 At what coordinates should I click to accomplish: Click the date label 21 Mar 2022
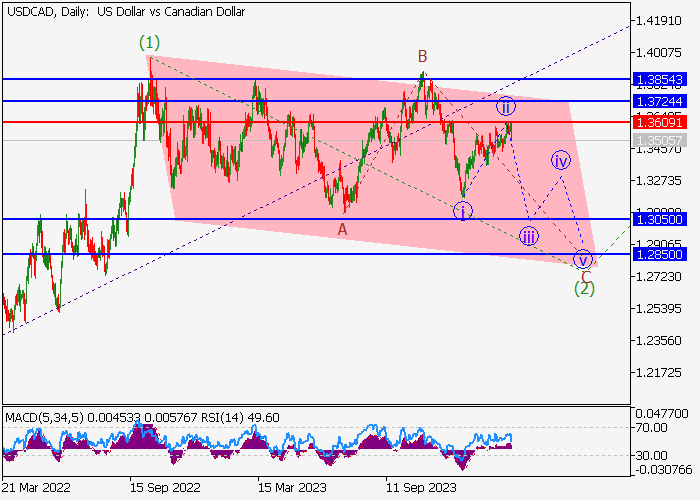[36, 488]
